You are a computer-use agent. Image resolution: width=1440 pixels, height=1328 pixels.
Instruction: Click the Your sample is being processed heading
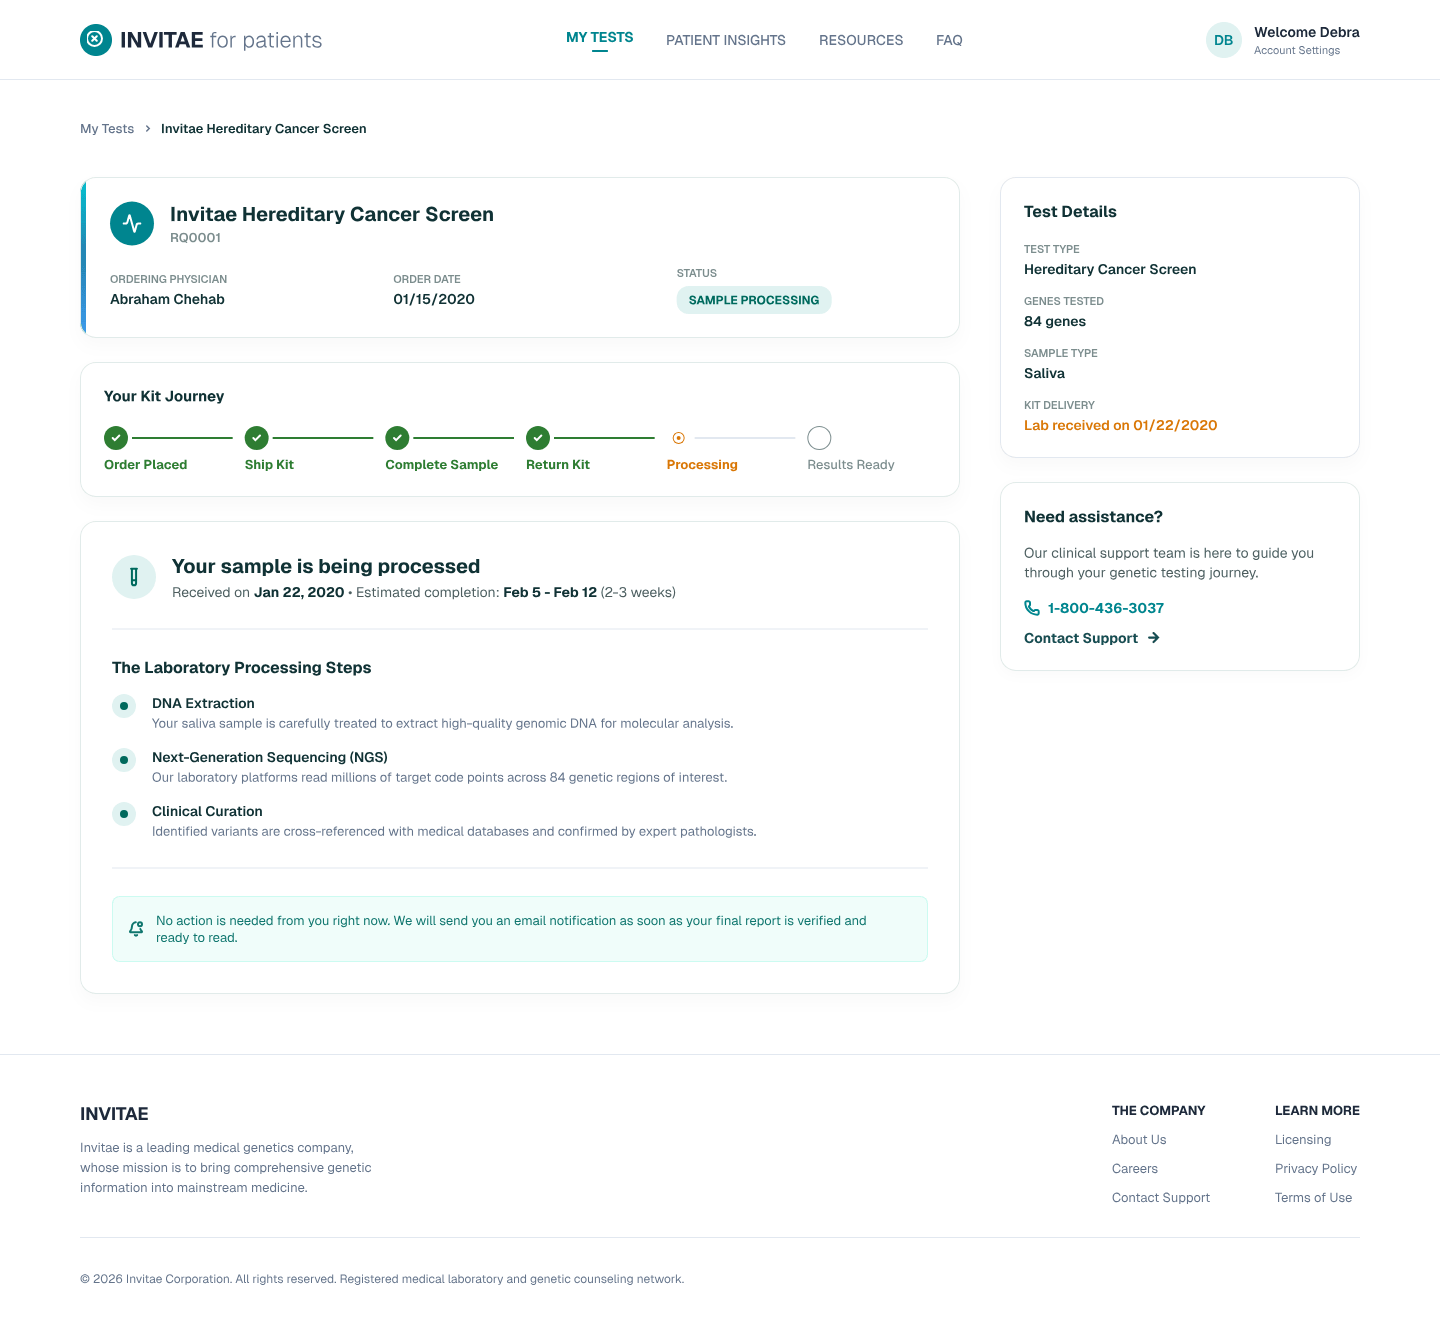[326, 566]
